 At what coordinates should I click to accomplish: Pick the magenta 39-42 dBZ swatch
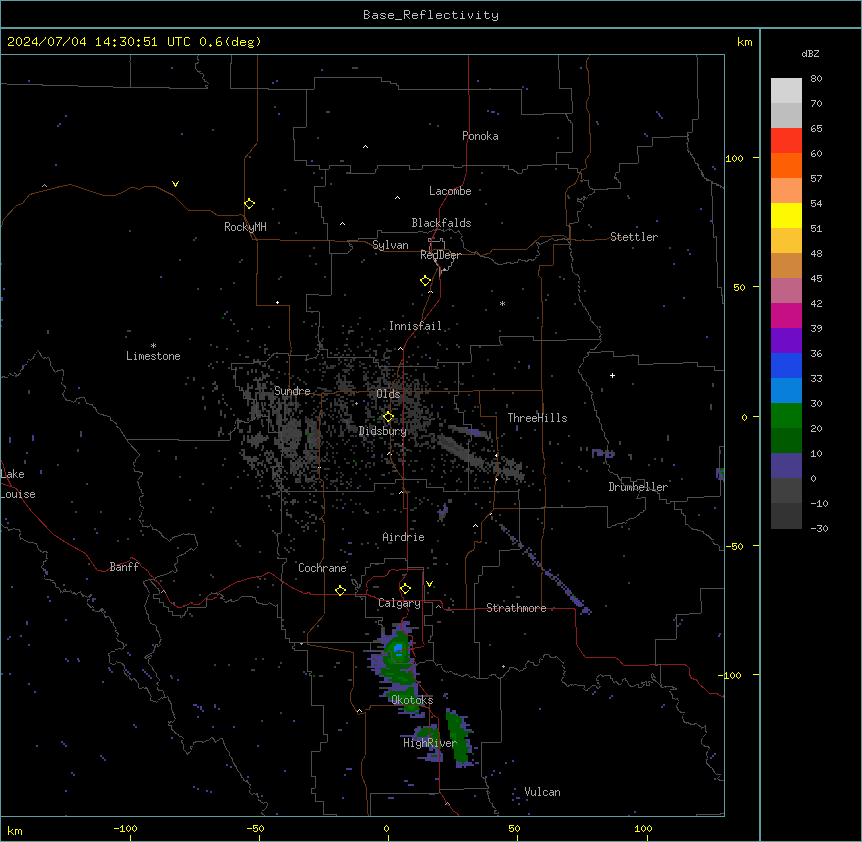tap(786, 316)
